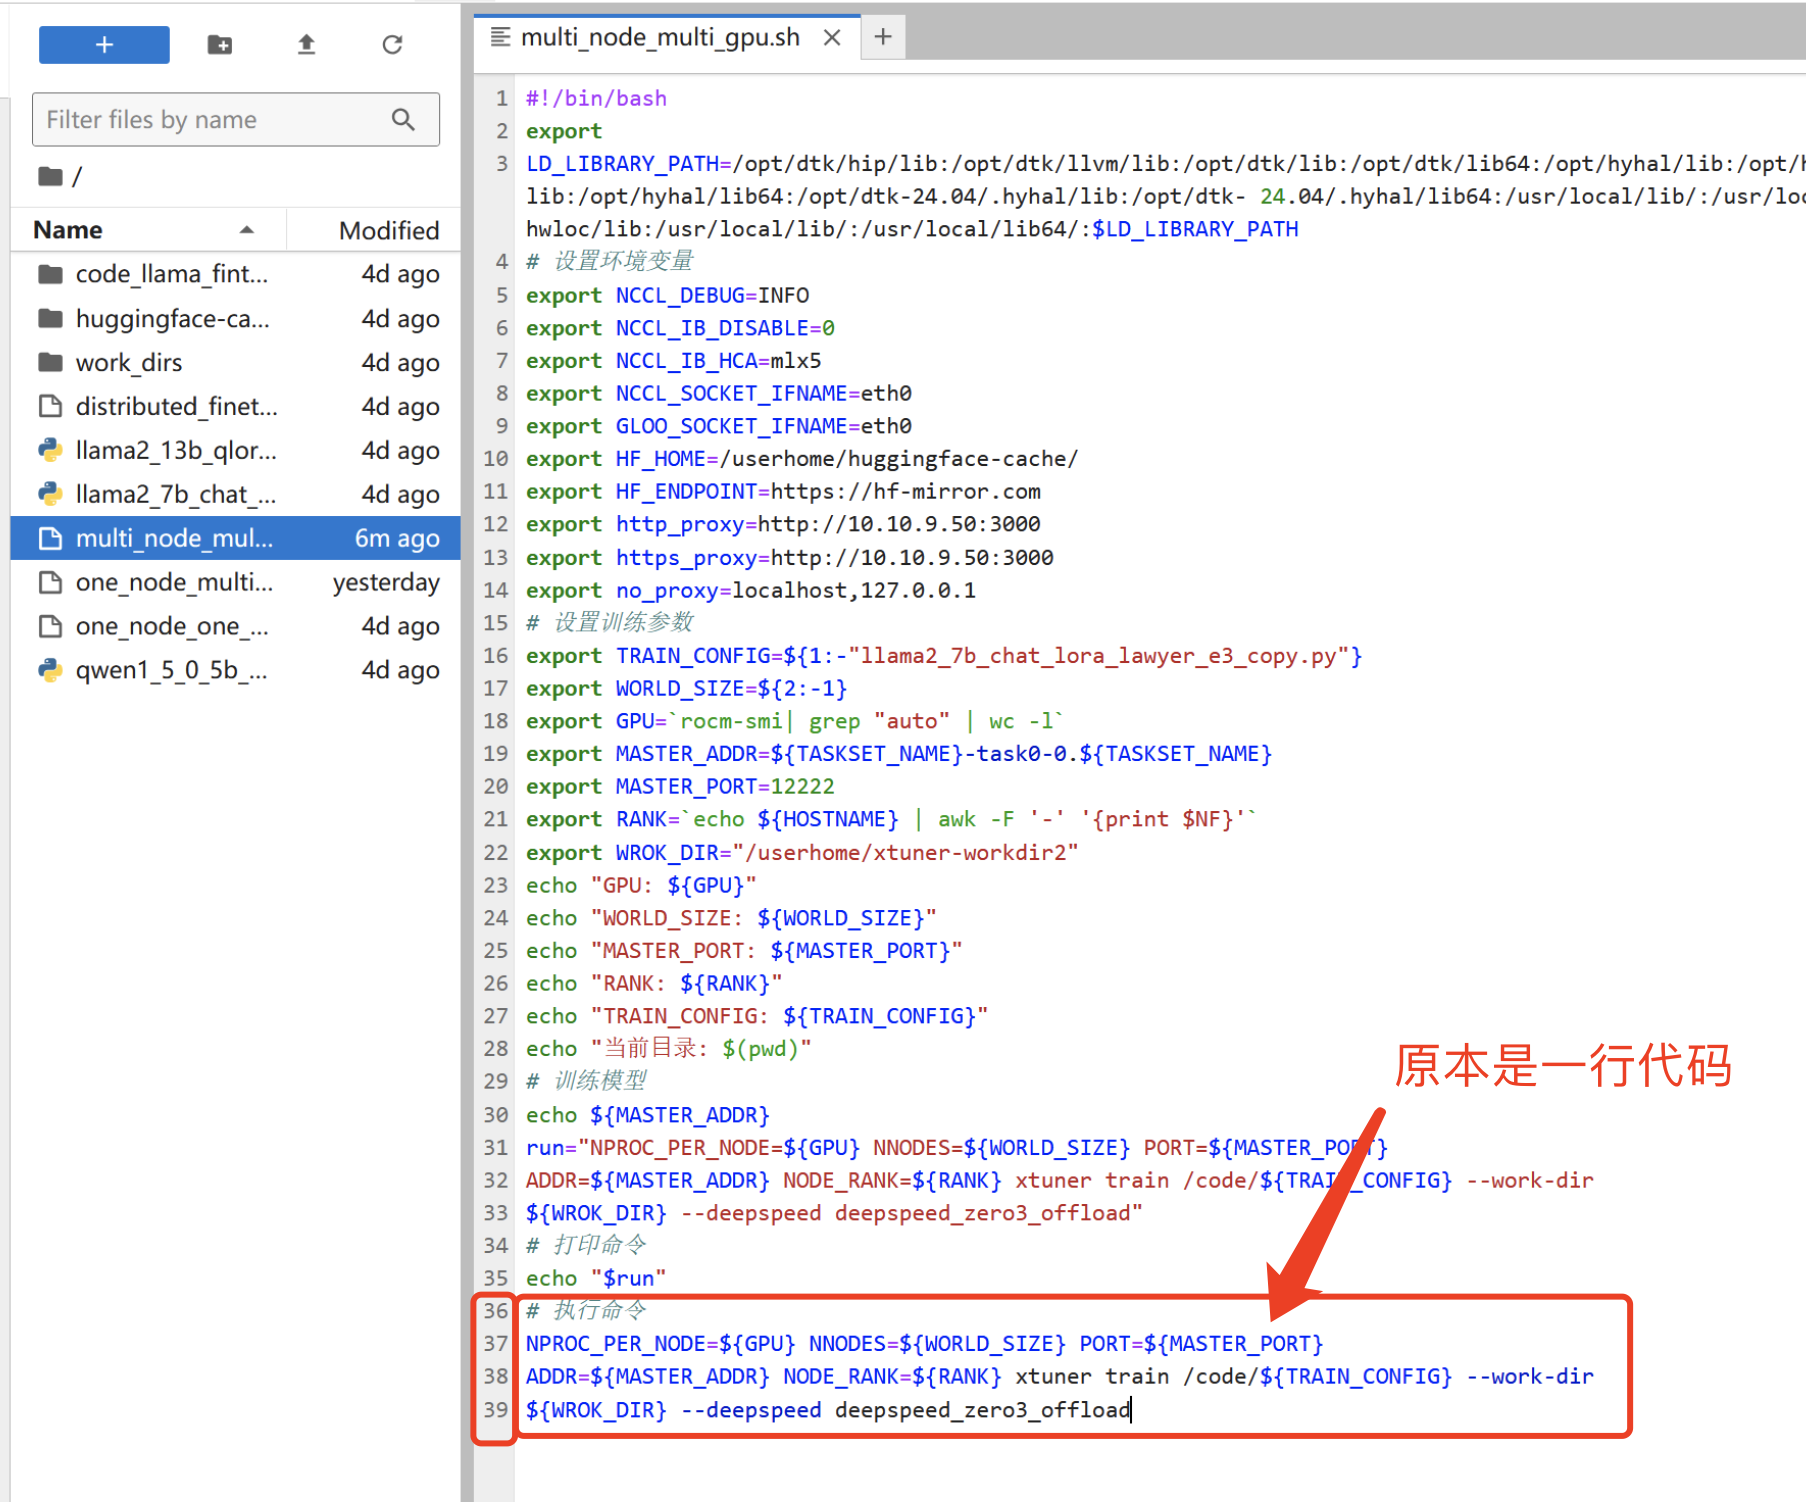Click the search magnifier in filter box
The width and height of the screenshot is (1806, 1502).
pyautogui.click(x=403, y=120)
